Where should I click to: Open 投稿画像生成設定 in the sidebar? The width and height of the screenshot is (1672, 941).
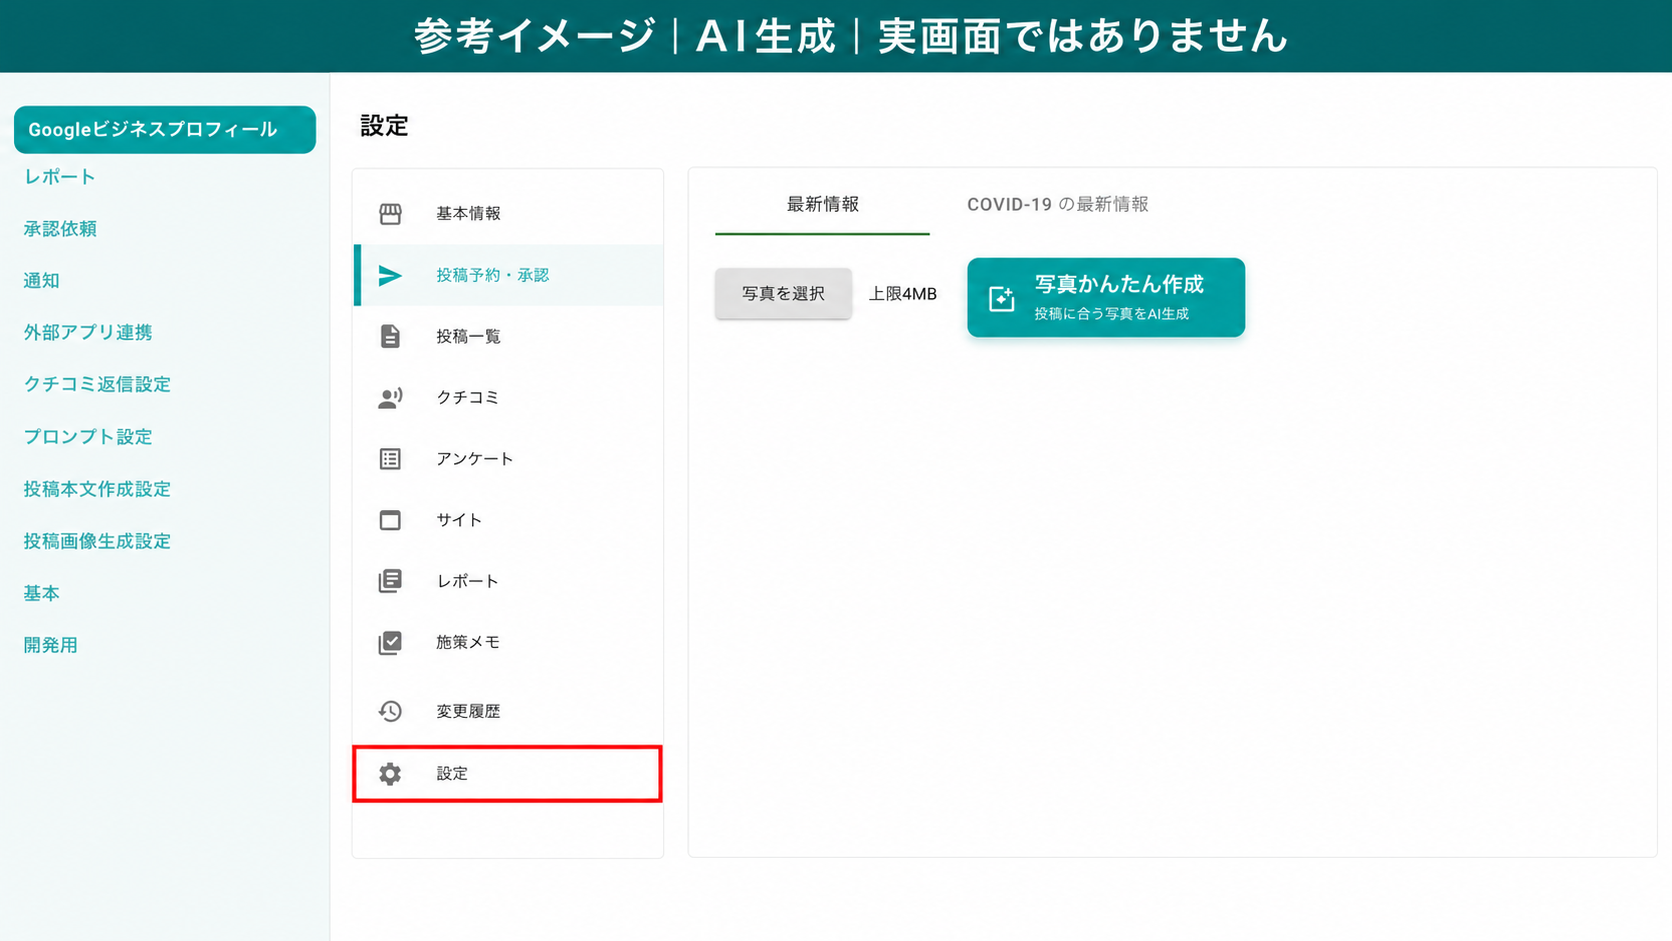(x=97, y=541)
